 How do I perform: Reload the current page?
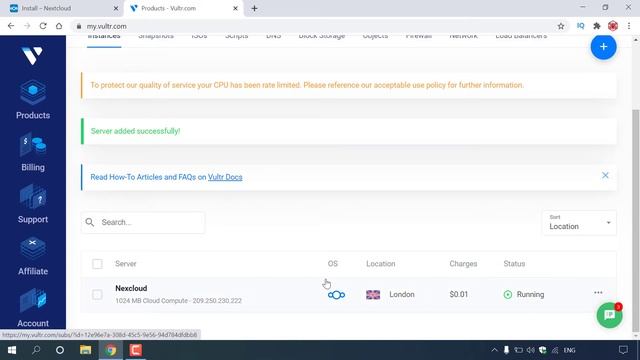coord(43,26)
